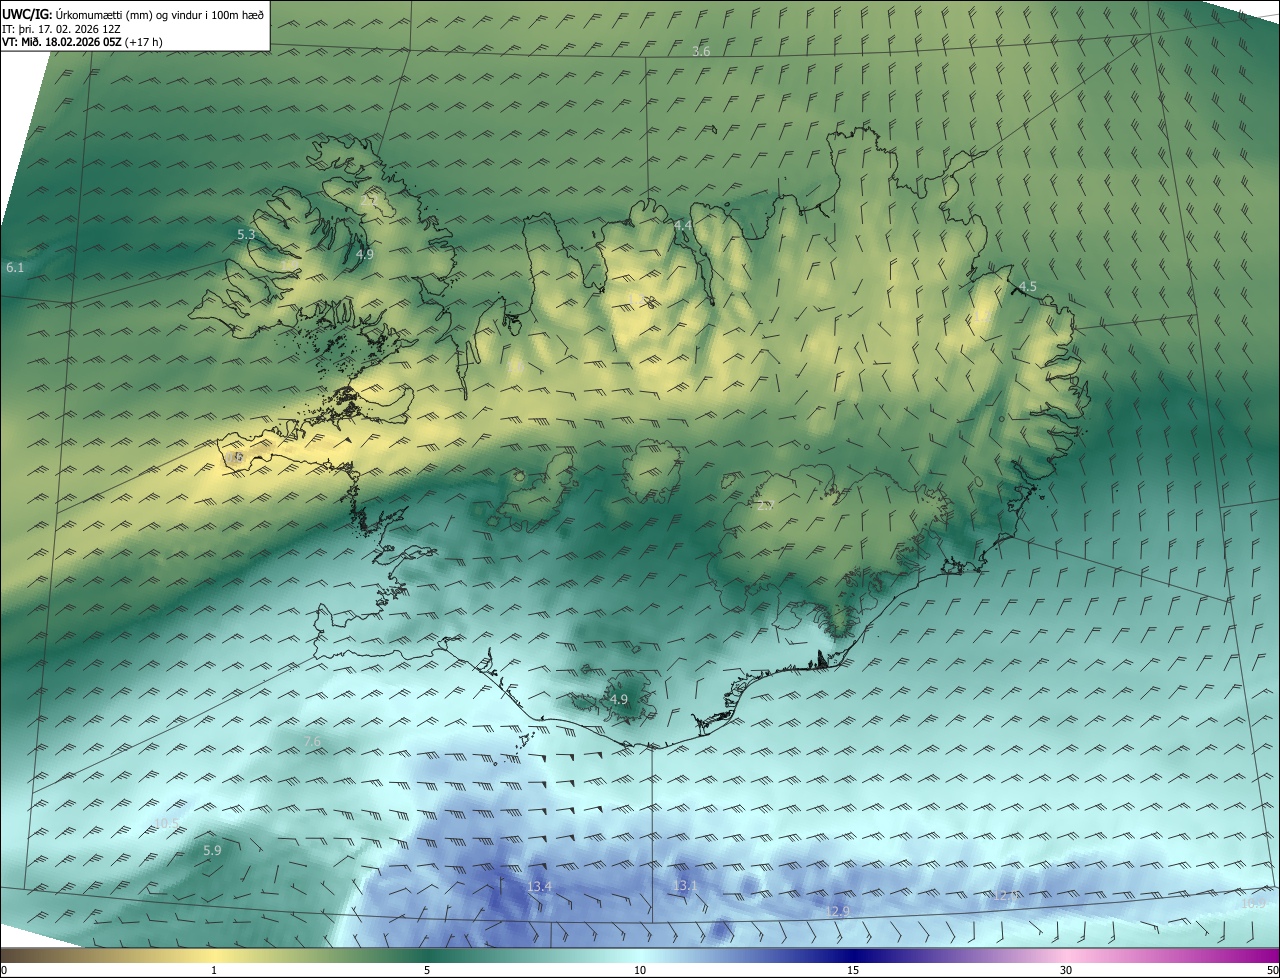Click the 5.3 value label on the map

246,234
